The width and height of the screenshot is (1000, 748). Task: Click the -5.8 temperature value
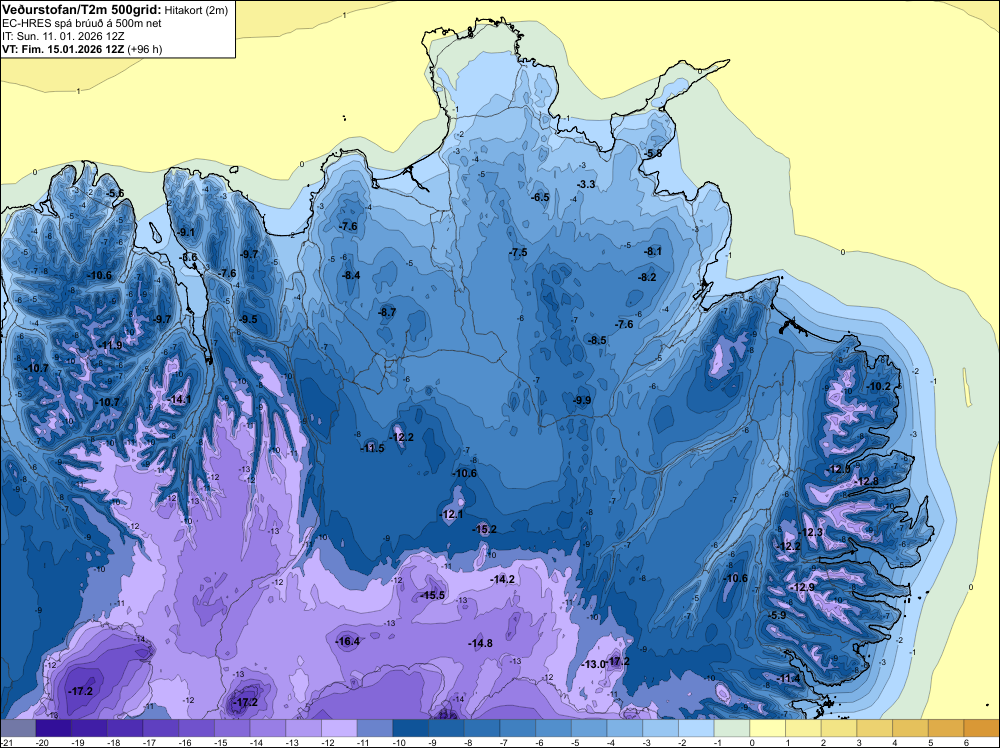[x=653, y=154]
